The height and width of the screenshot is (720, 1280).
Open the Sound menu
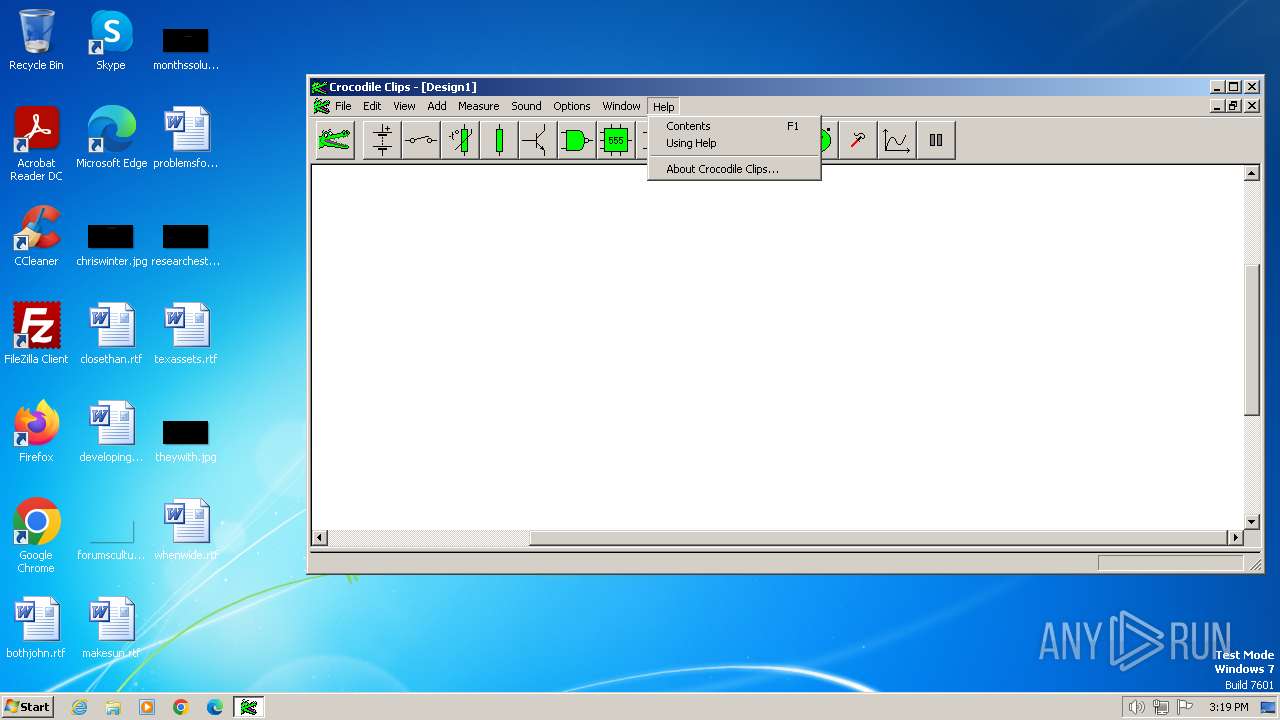(x=526, y=106)
